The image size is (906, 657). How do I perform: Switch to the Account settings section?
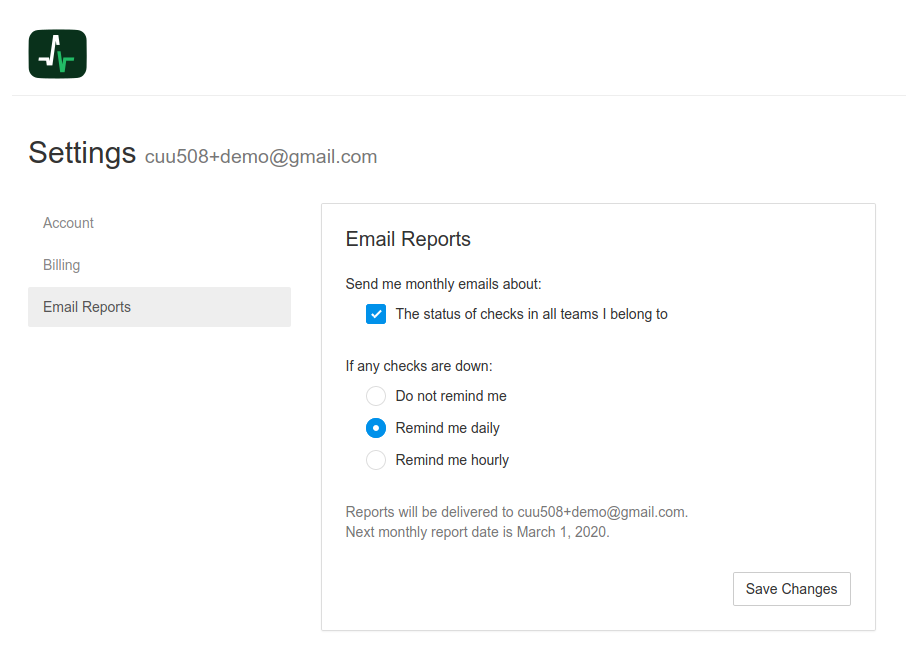tap(68, 222)
